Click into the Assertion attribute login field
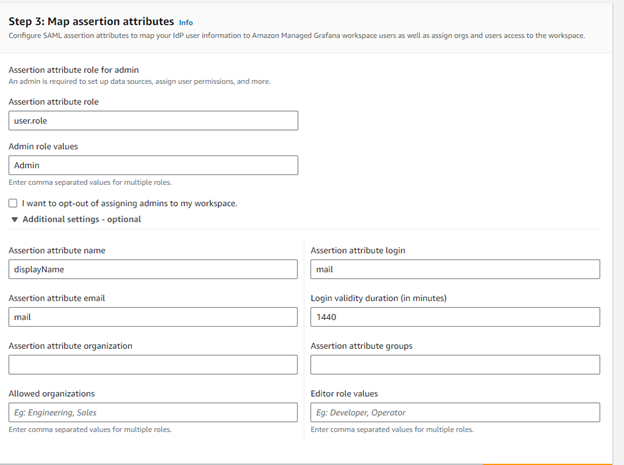The image size is (624, 465). pos(455,269)
